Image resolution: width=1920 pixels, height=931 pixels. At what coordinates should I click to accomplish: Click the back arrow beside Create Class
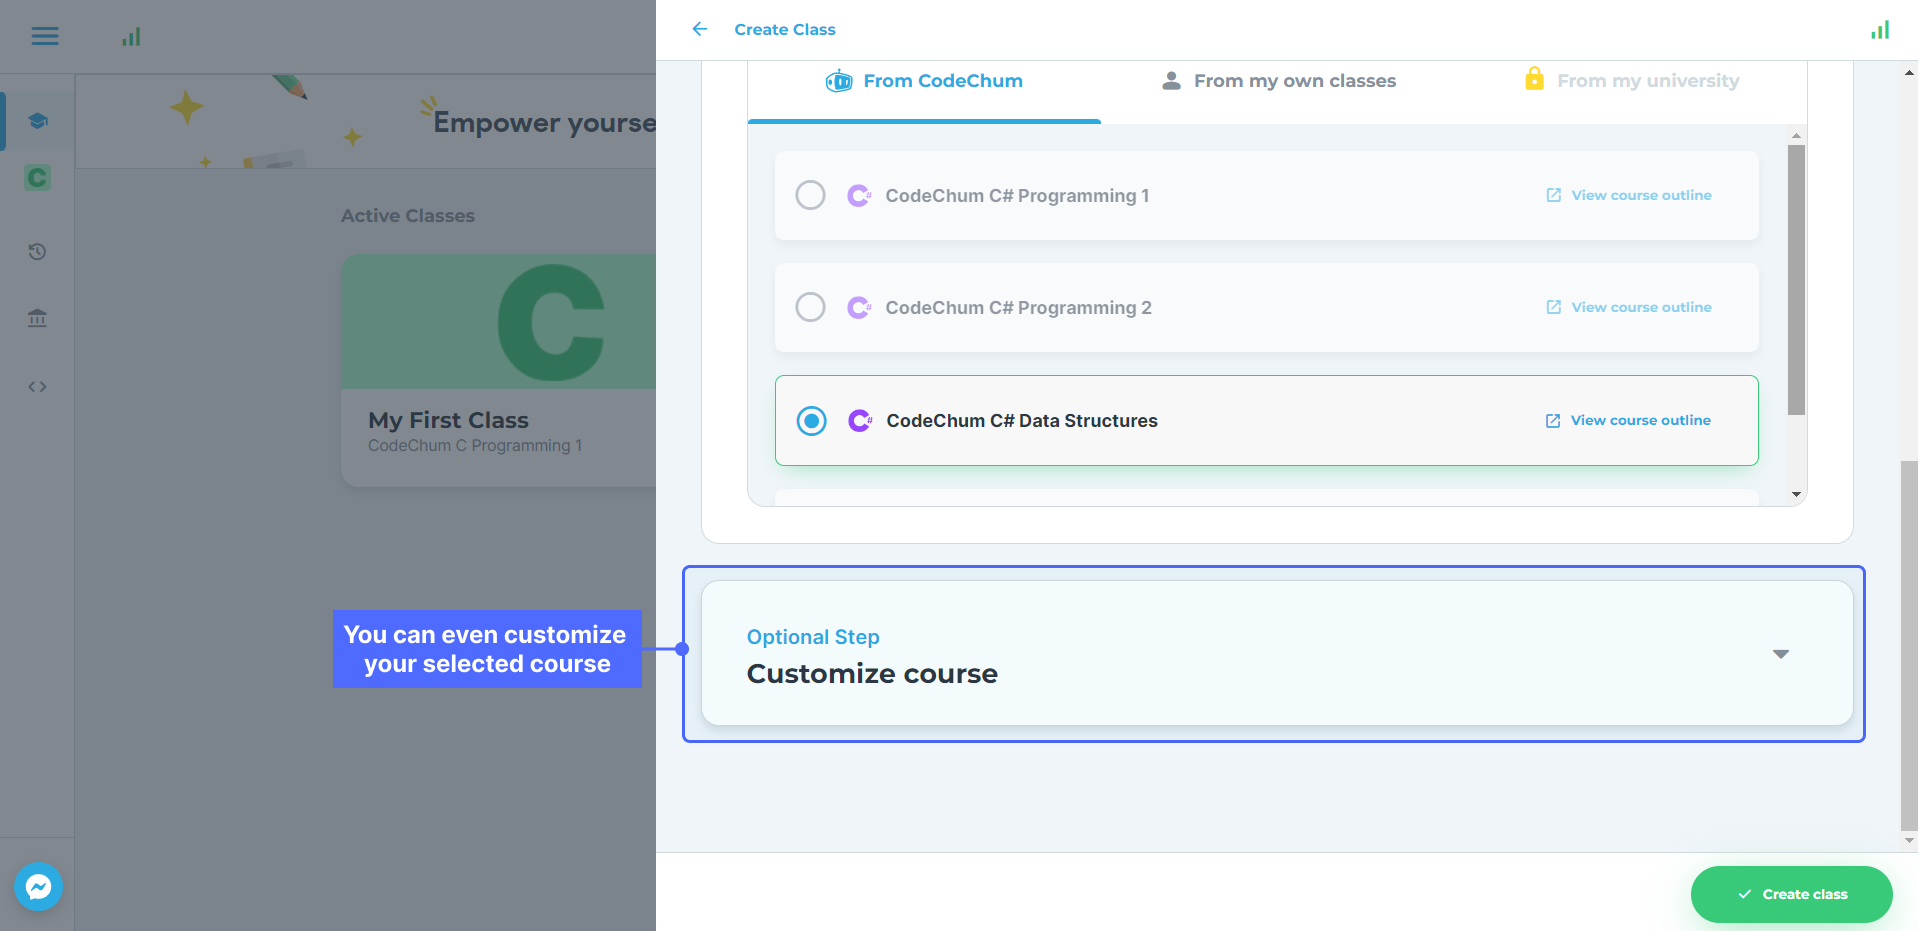click(x=699, y=29)
